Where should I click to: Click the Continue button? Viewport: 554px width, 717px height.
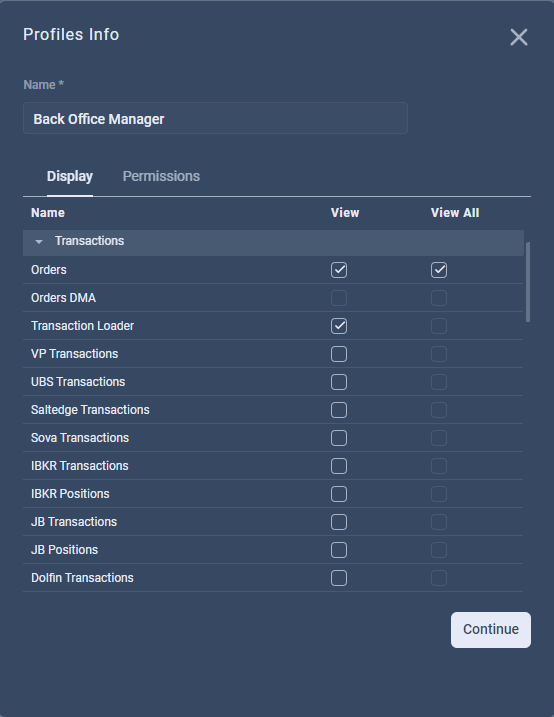491,630
